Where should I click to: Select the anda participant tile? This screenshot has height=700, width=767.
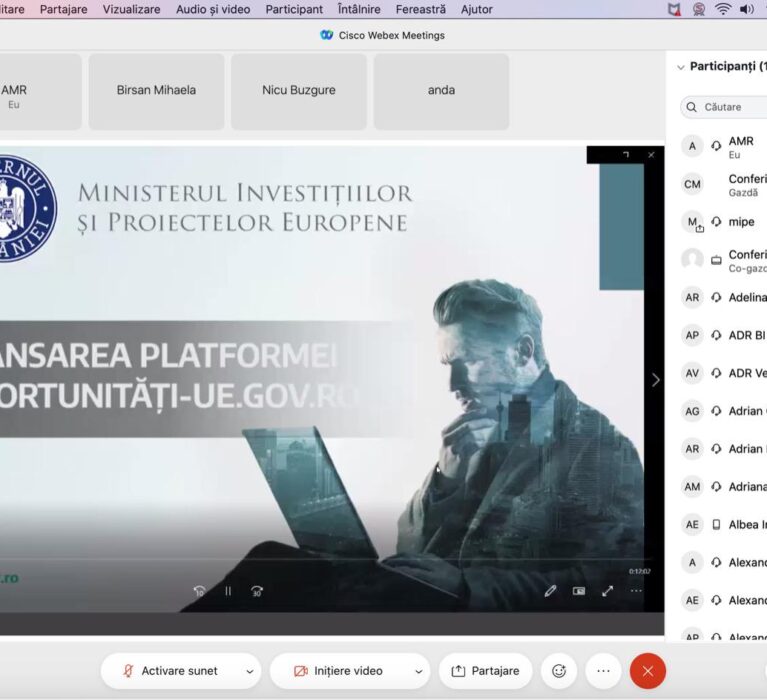point(441,91)
